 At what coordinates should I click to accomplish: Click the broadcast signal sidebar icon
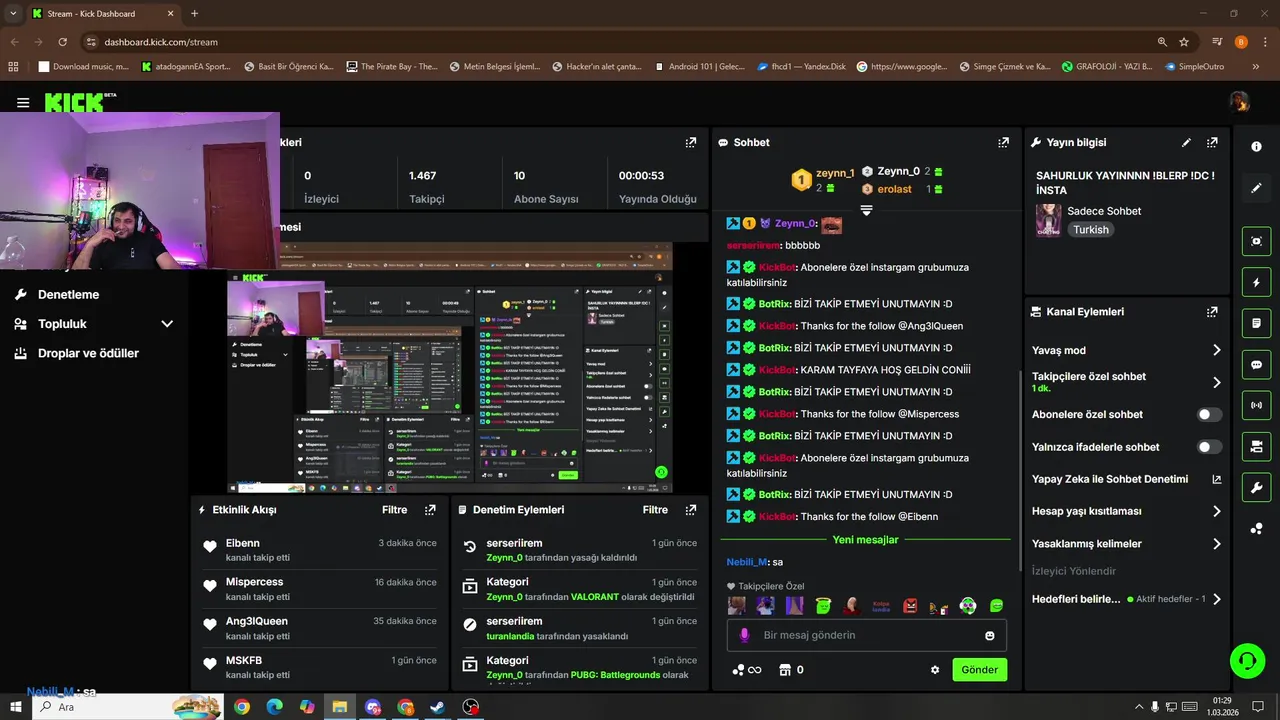click(1256, 406)
